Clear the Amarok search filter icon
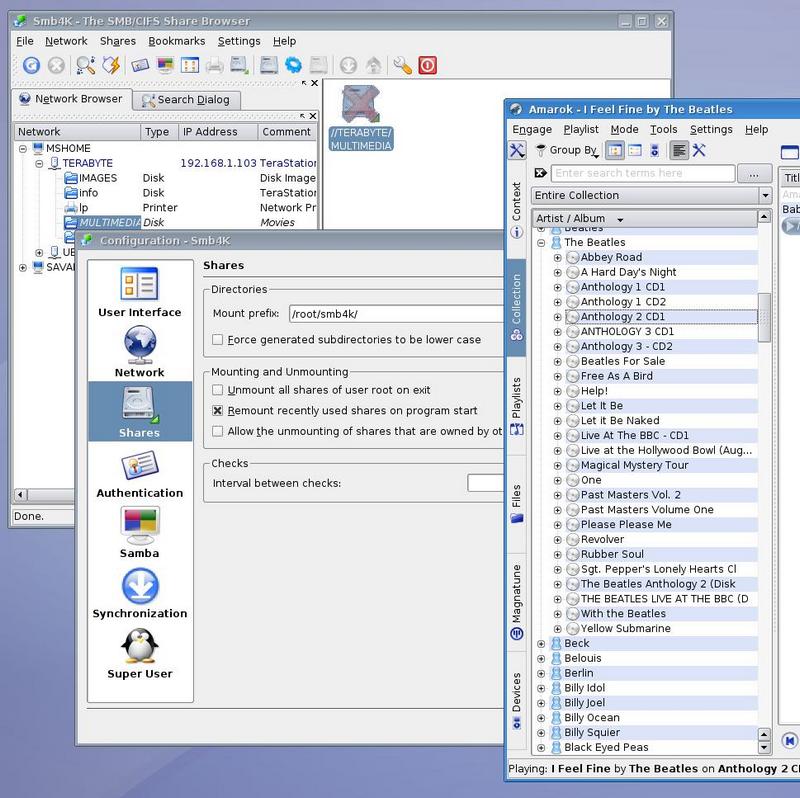800x798 pixels. [x=540, y=173]
